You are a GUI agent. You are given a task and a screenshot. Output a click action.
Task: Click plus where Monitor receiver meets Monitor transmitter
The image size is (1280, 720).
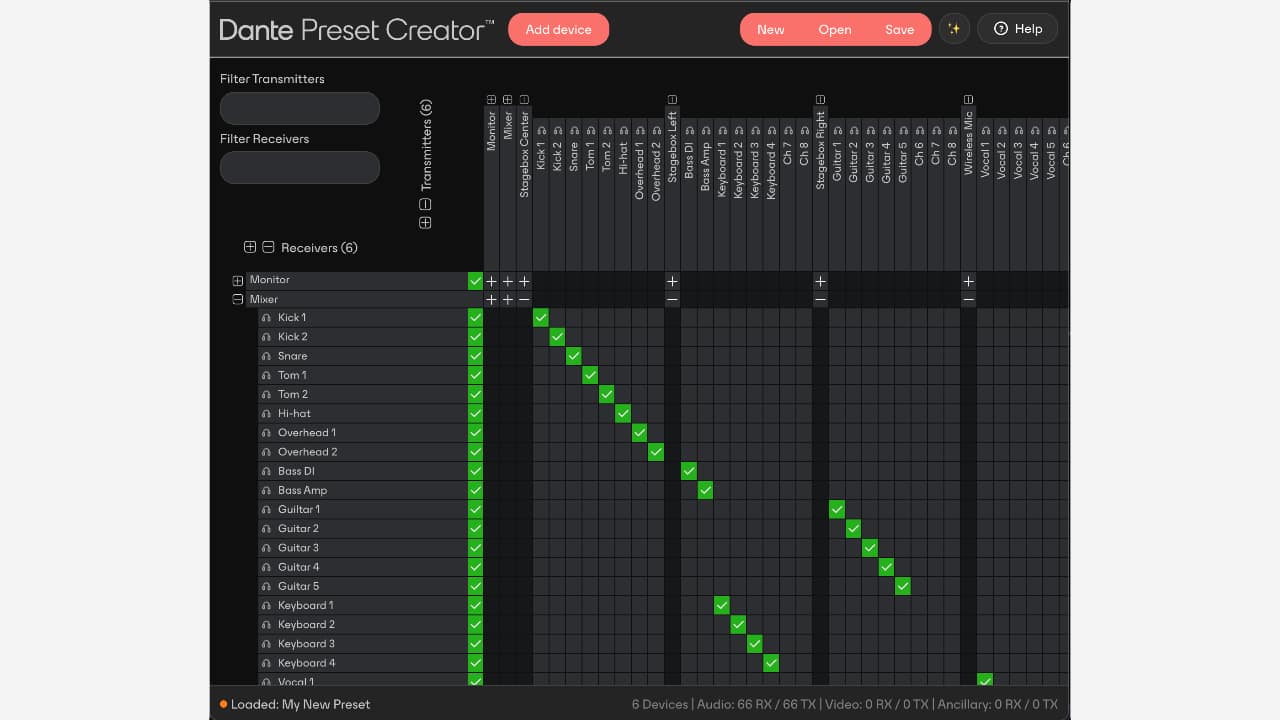(x=491, y=282)
